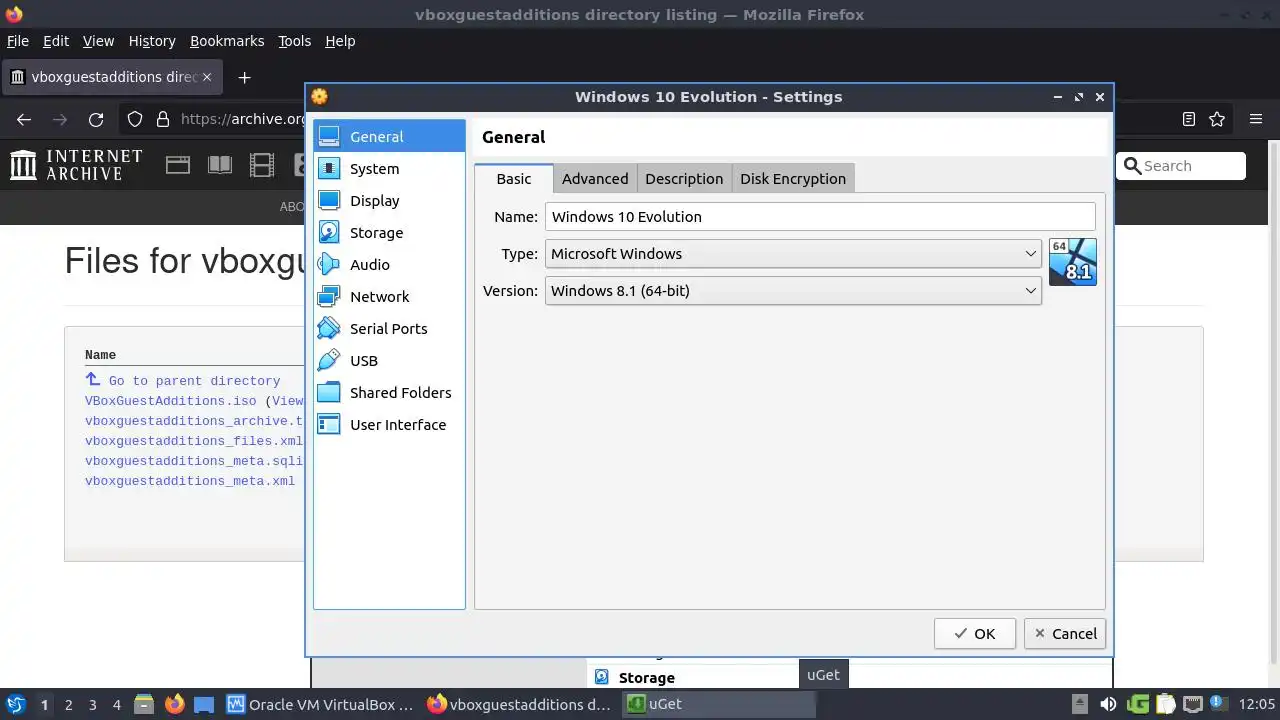Expand the Type dropdown

tap(793, 254)
